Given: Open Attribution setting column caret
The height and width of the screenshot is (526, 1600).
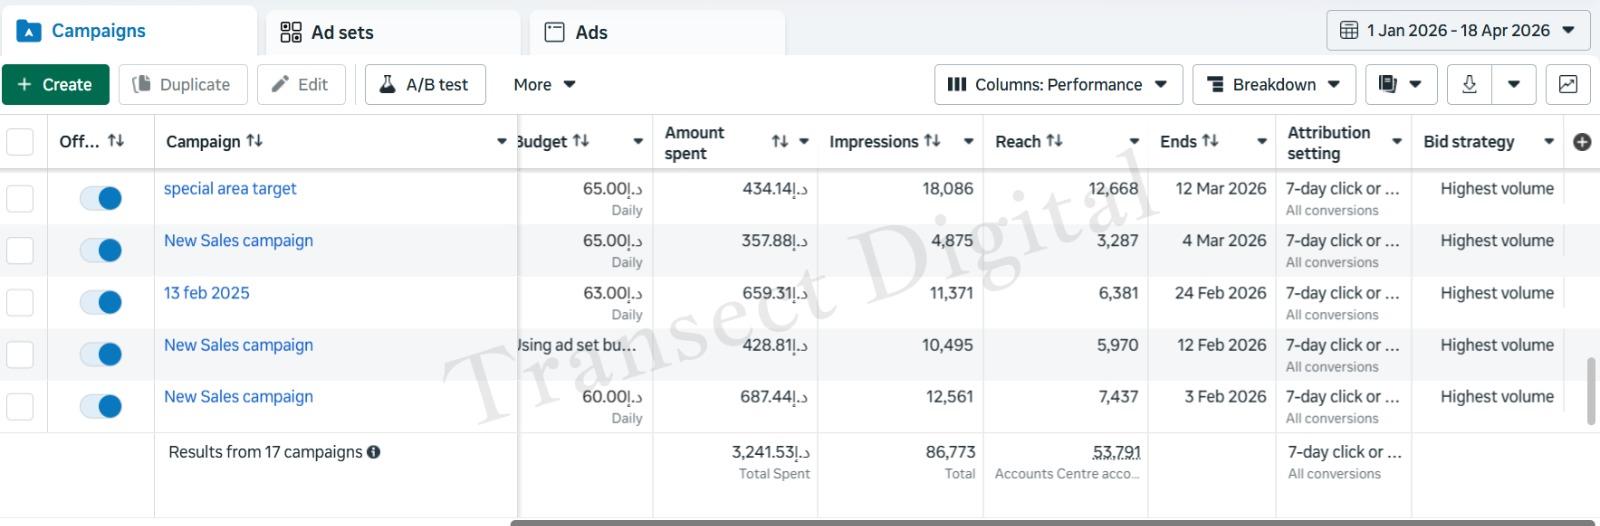Looking at the screenshot, I should (x=1397, y=142).
